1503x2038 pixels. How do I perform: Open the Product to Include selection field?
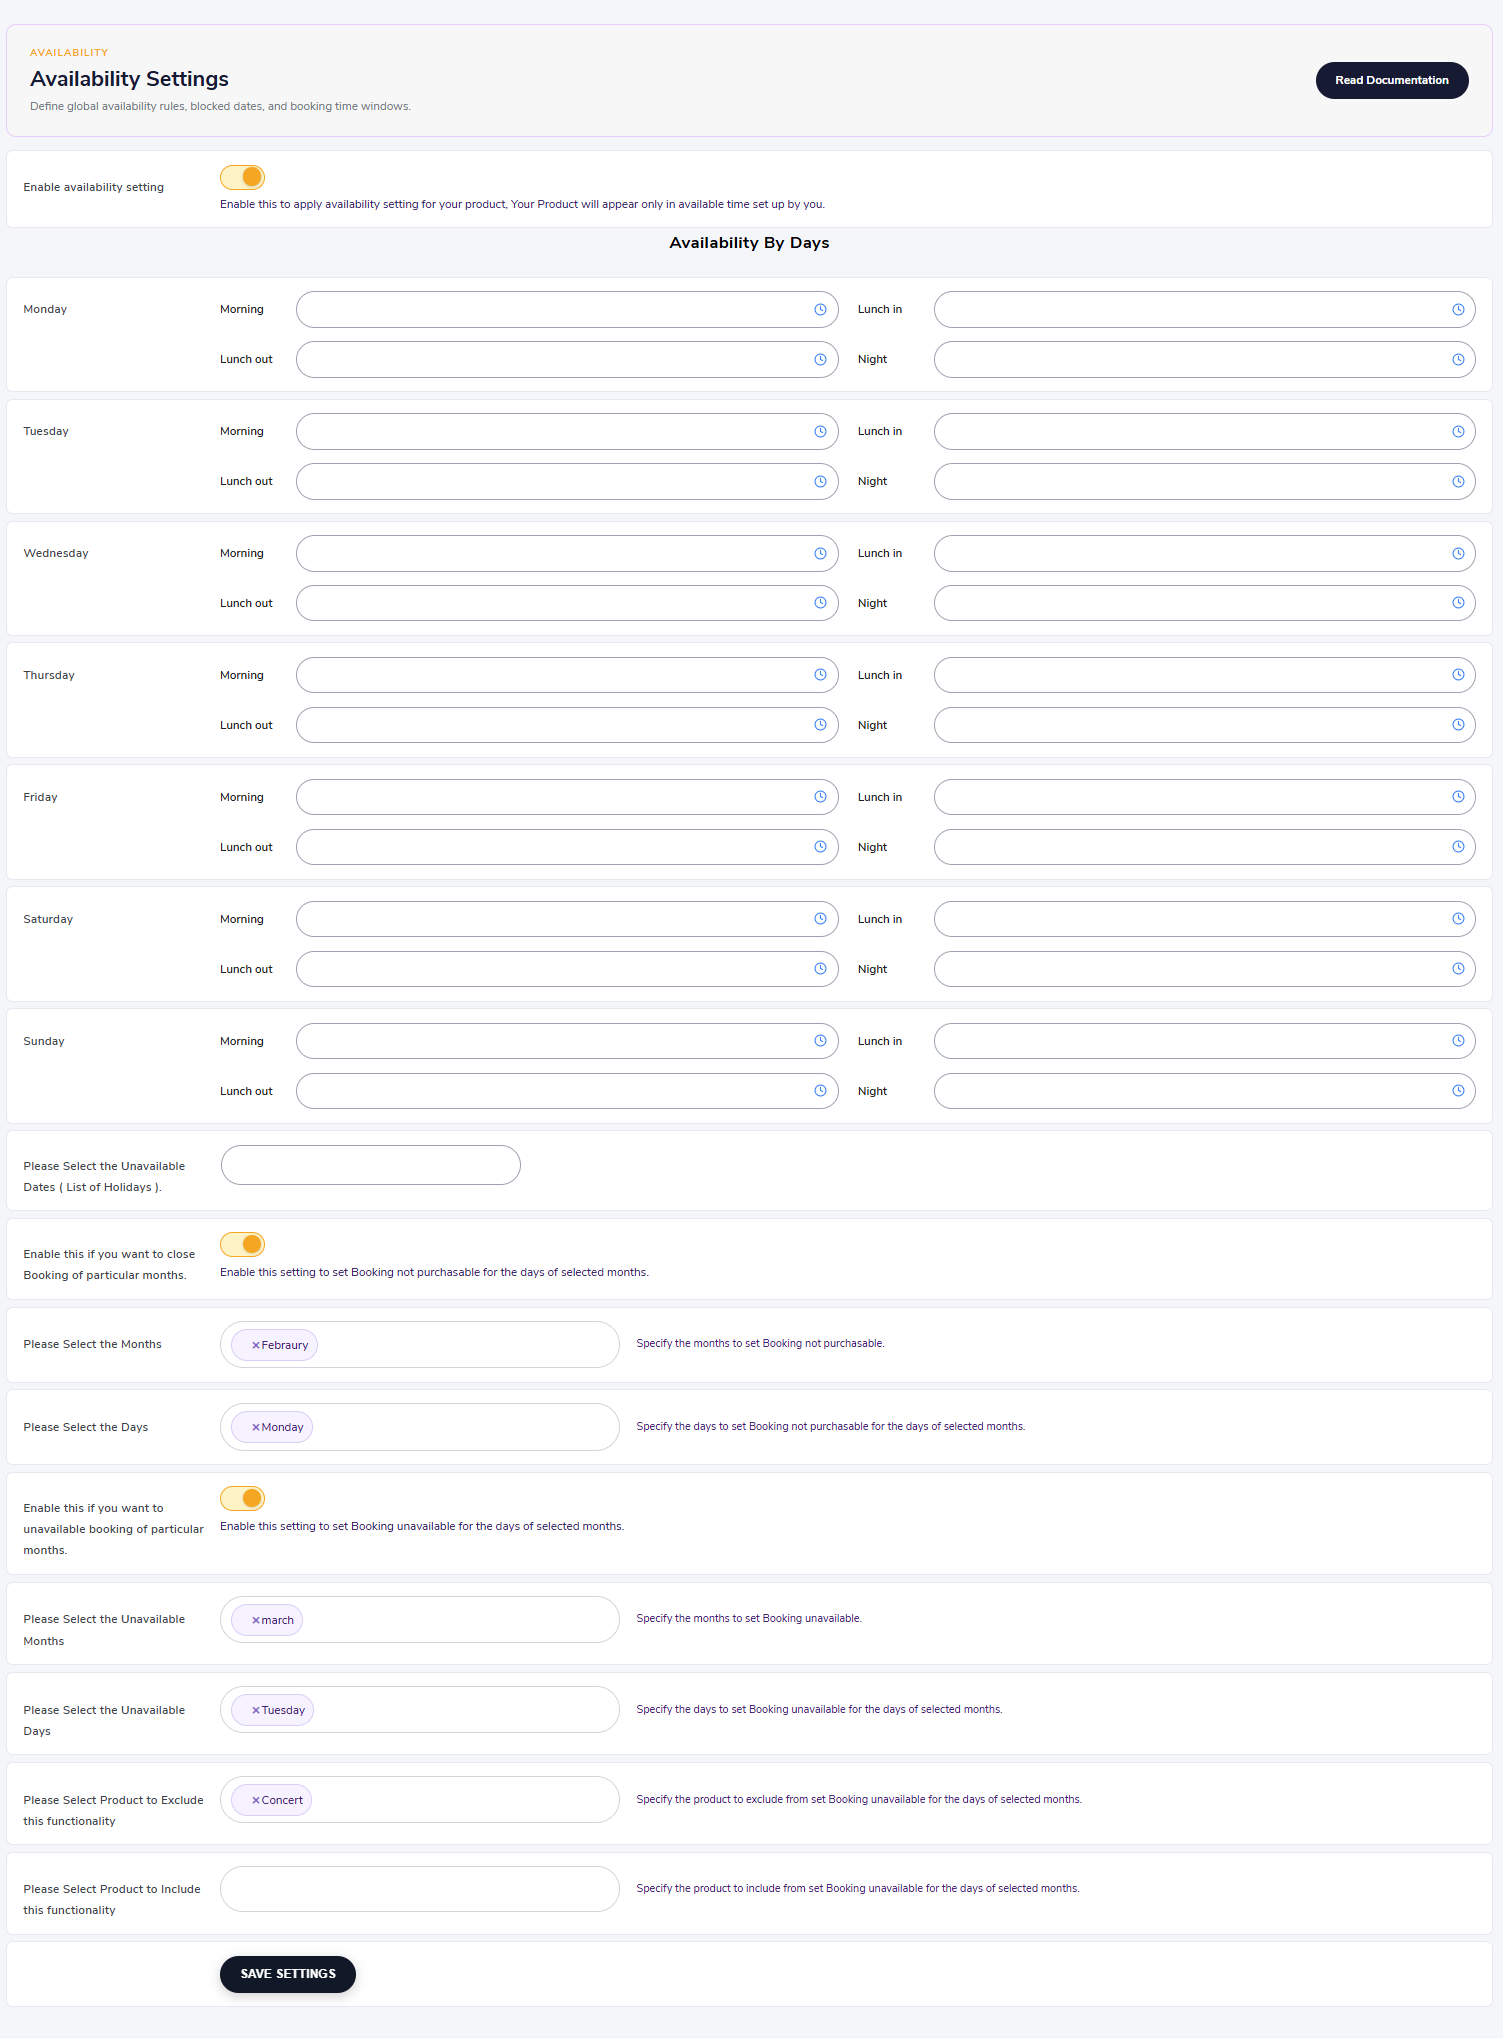click(420, 1889)
